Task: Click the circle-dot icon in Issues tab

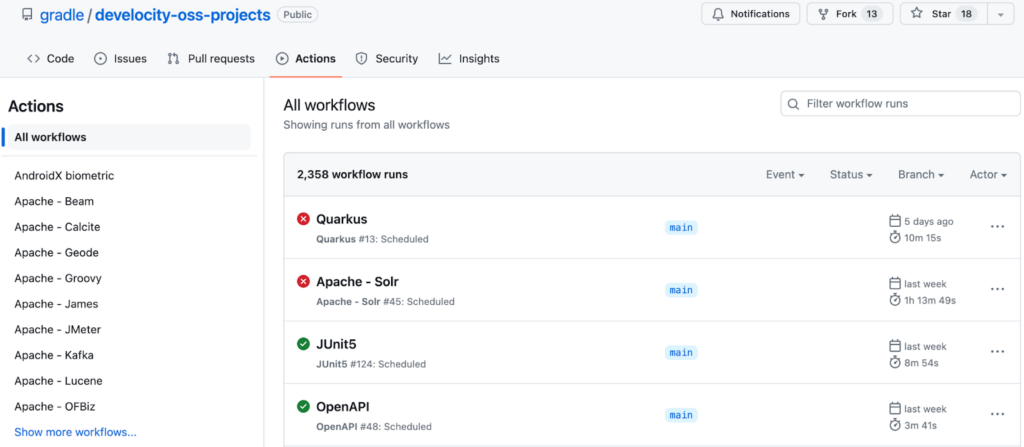Action: tap(101, 59)
